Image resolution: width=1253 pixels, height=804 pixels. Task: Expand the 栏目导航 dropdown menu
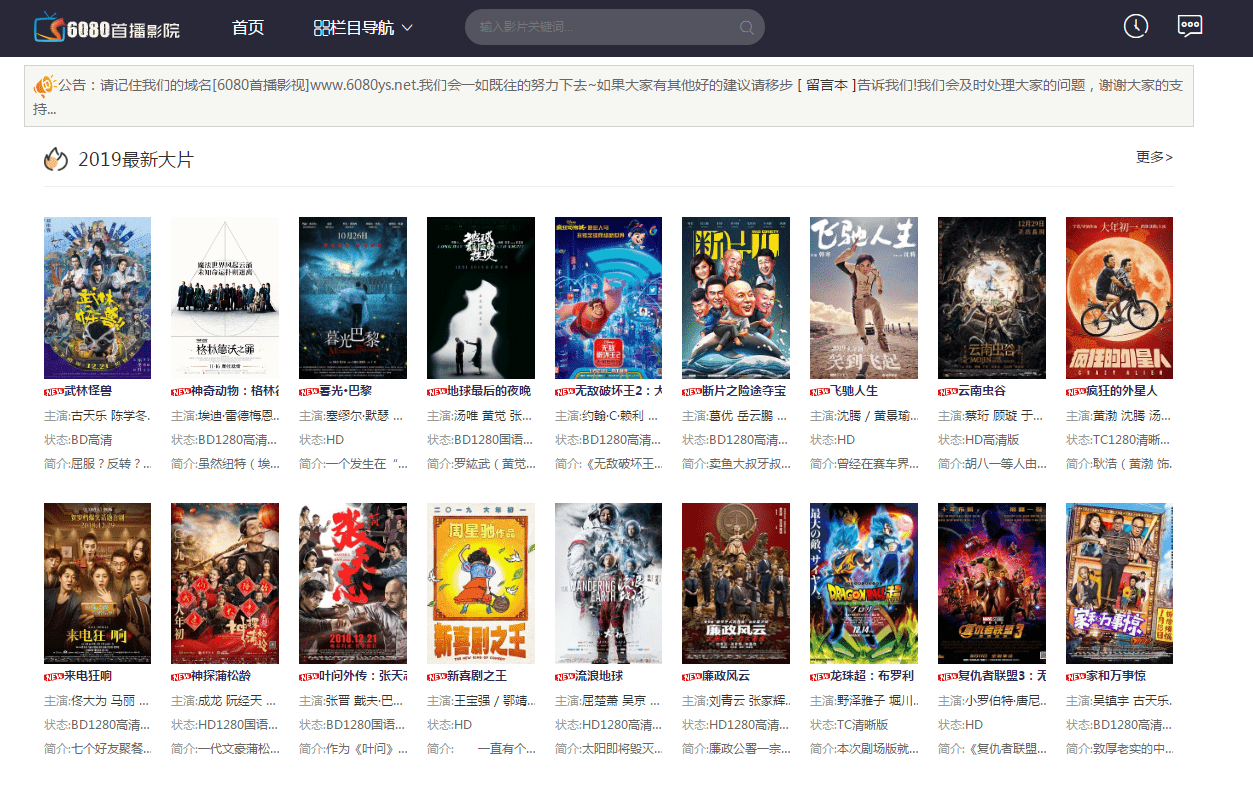(x=363, y=27)
